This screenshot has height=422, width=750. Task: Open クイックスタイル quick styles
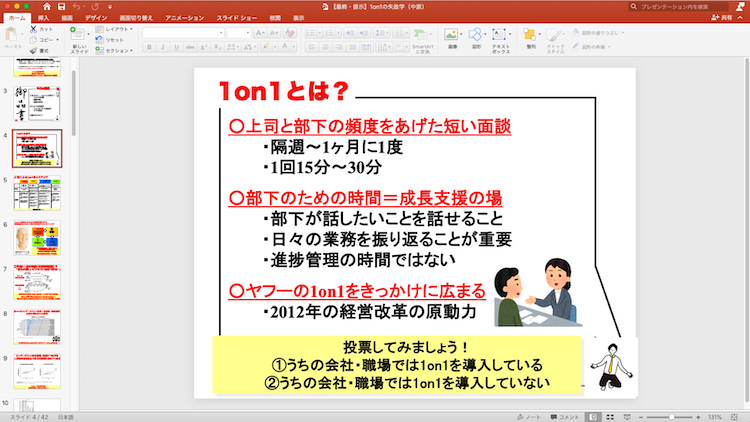click(555, 40)
